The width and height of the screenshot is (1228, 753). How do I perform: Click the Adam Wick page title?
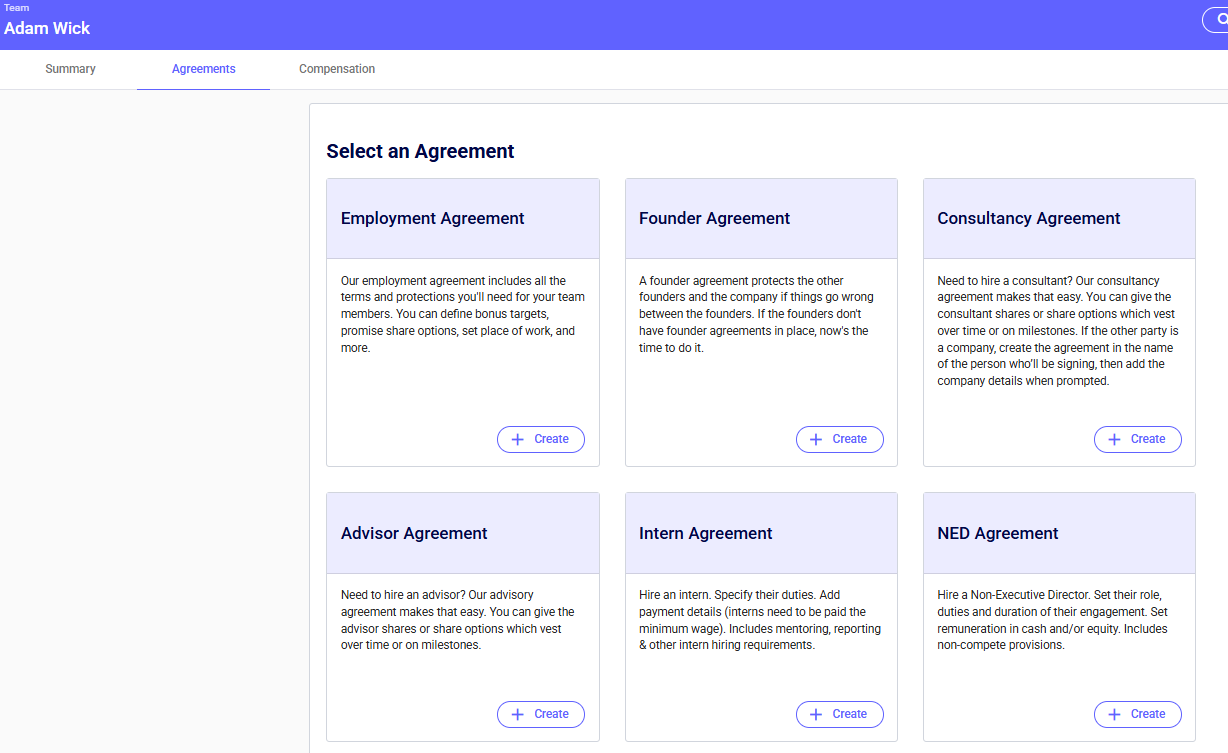pyautogui.click(x=47, y=28)
